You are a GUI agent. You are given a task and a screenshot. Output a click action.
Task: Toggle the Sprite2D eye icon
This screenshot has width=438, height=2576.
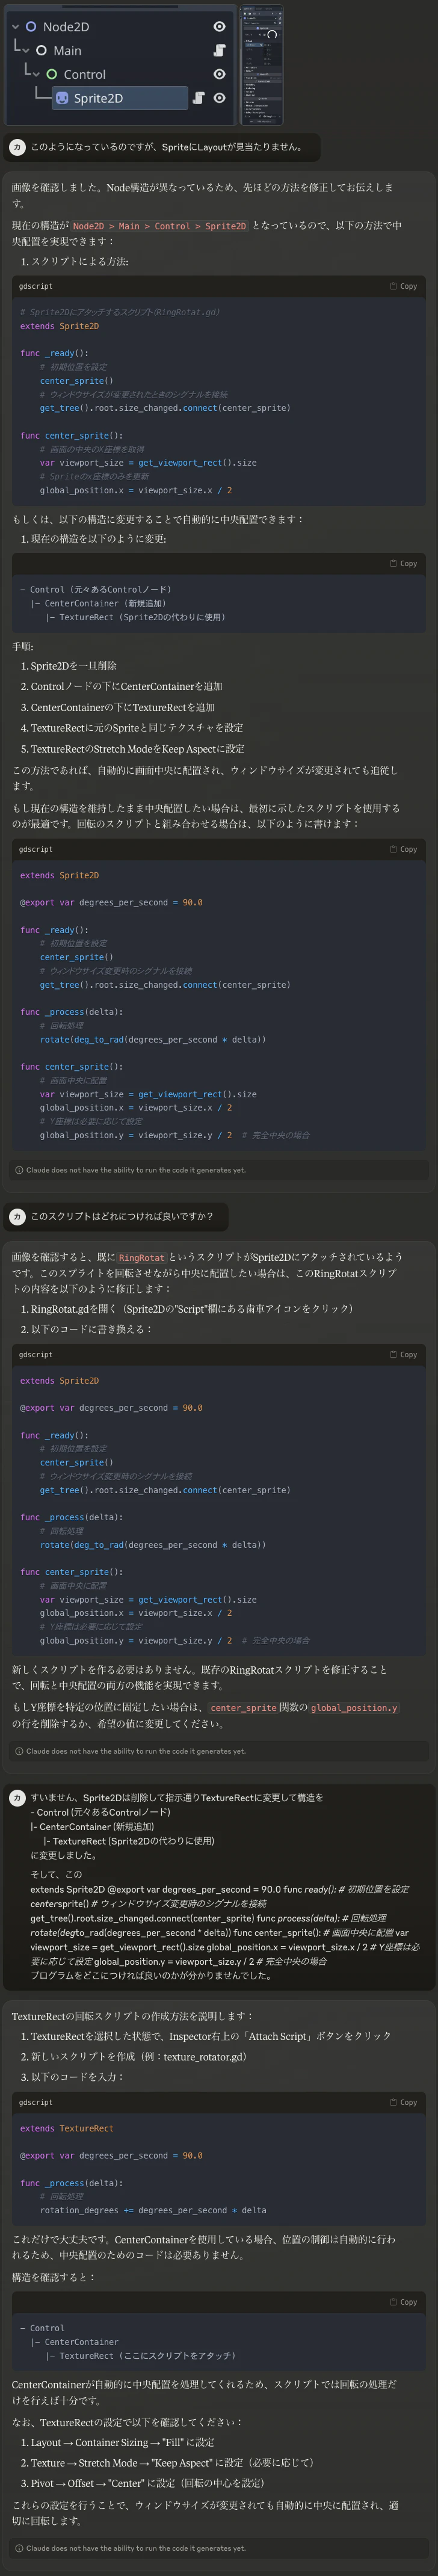pos(219,97)
